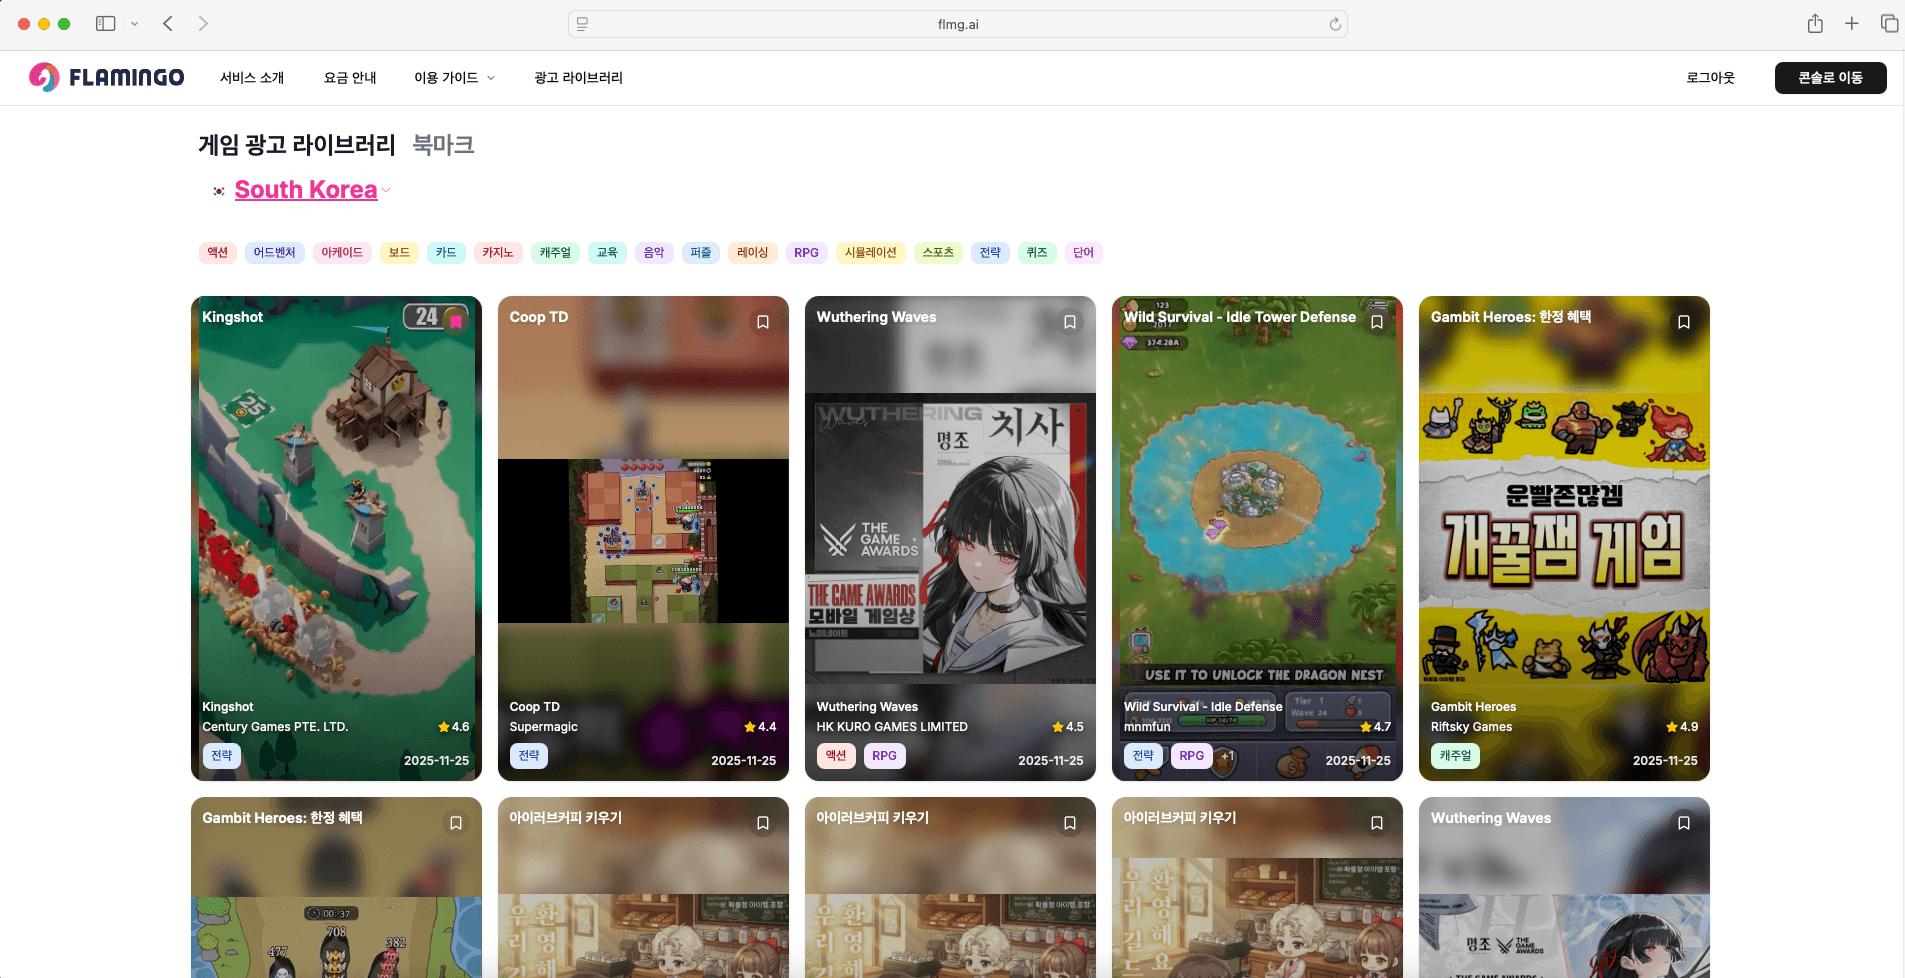
Task: Bookmark the Coop TD ad card
Action: pos(763,322)
